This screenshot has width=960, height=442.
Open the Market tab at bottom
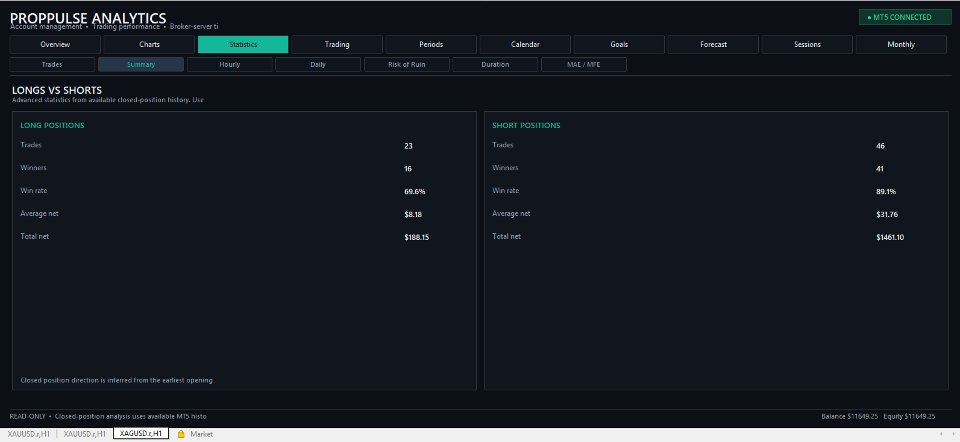(201, 434)
